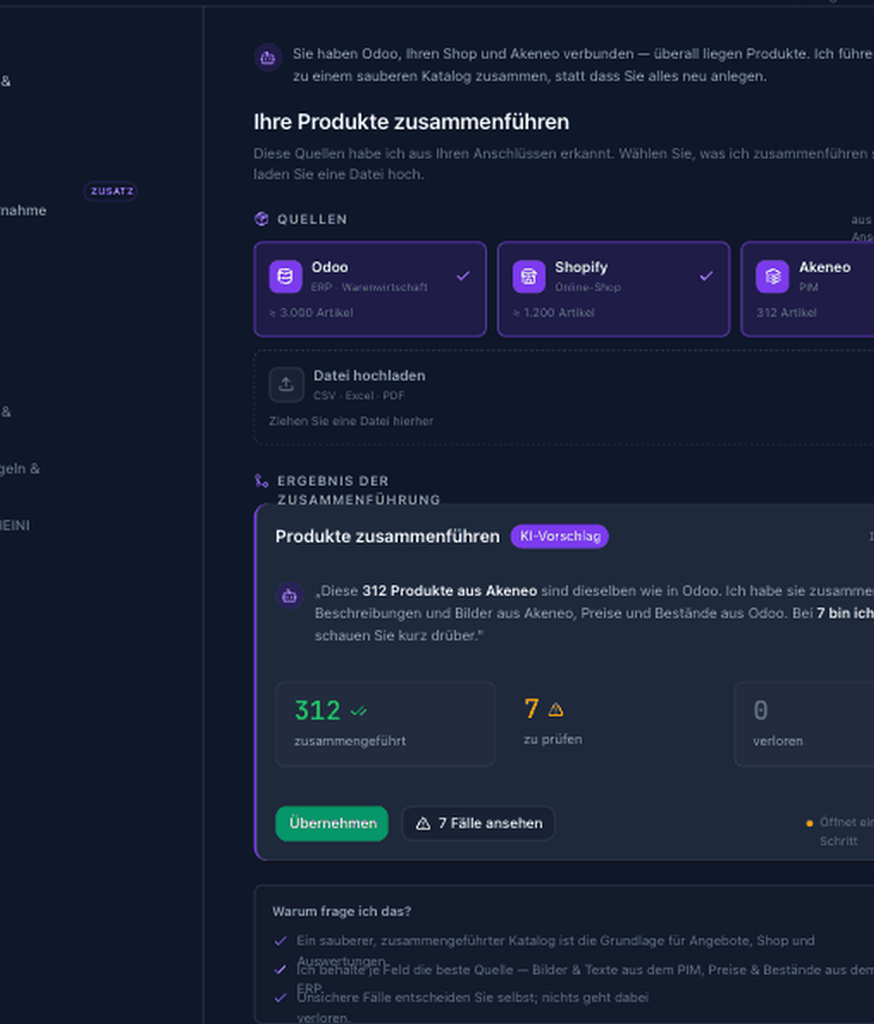Click the Akeneo PIM icon
The image size is (874, 1024).
(x=772, y=276)
